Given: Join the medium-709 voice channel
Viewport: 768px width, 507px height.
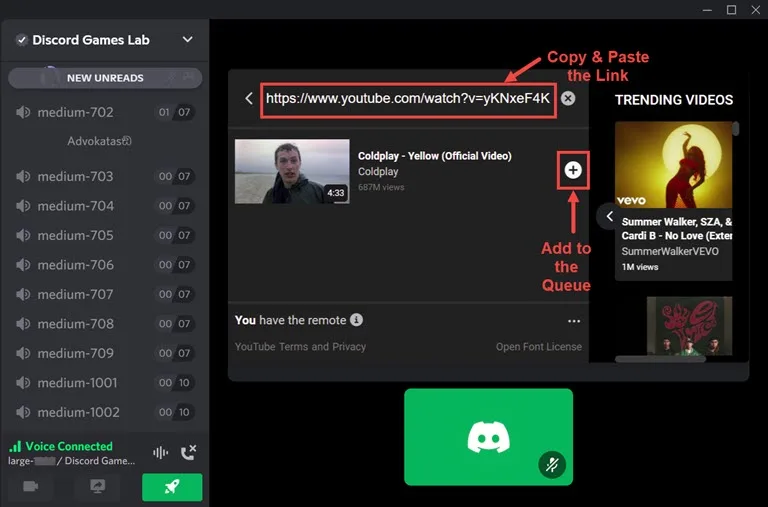Looking at the screenshot, I should [x=105, y=353].
